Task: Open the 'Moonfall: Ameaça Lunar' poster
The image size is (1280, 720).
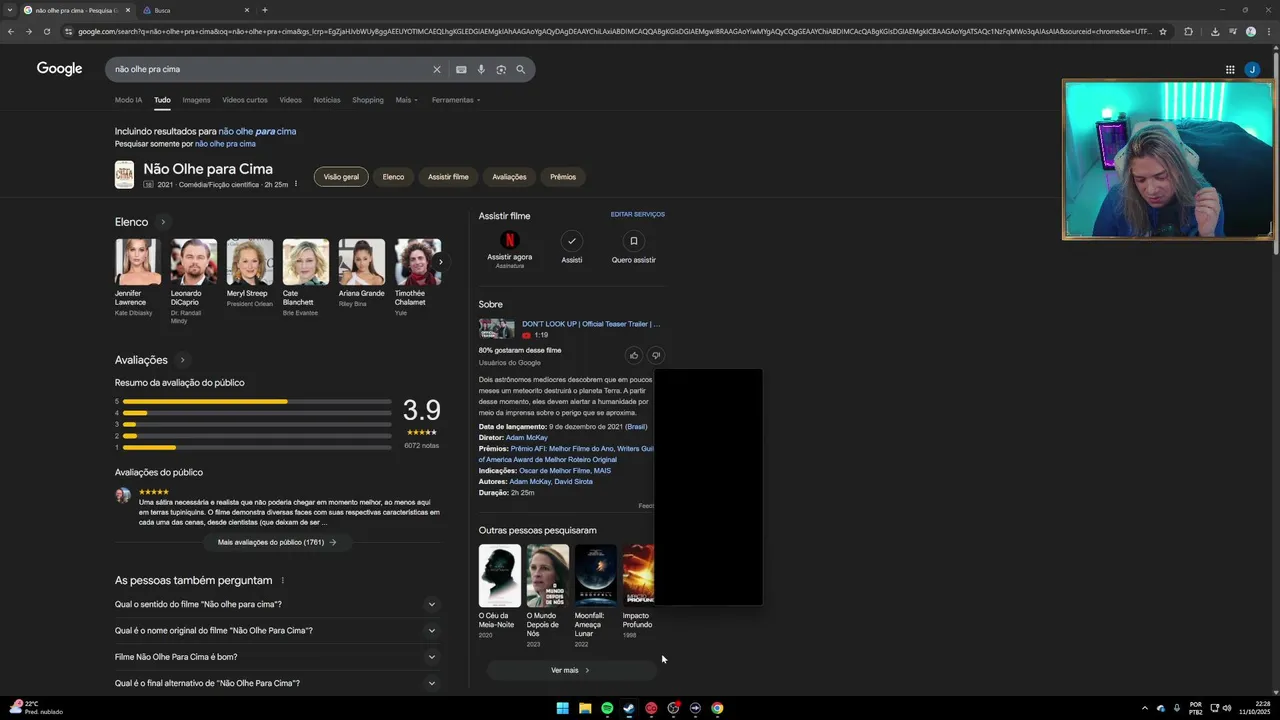Action: coord(596,575)
